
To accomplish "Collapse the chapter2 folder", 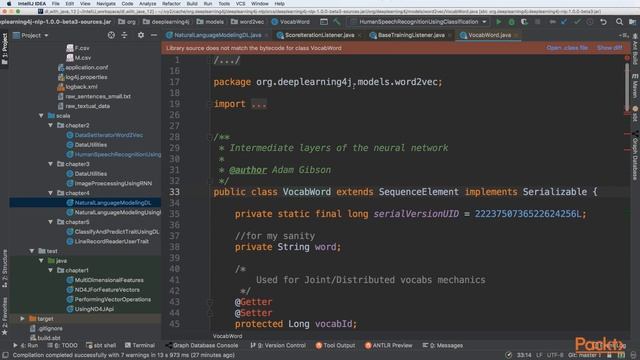I will point(51,125).
